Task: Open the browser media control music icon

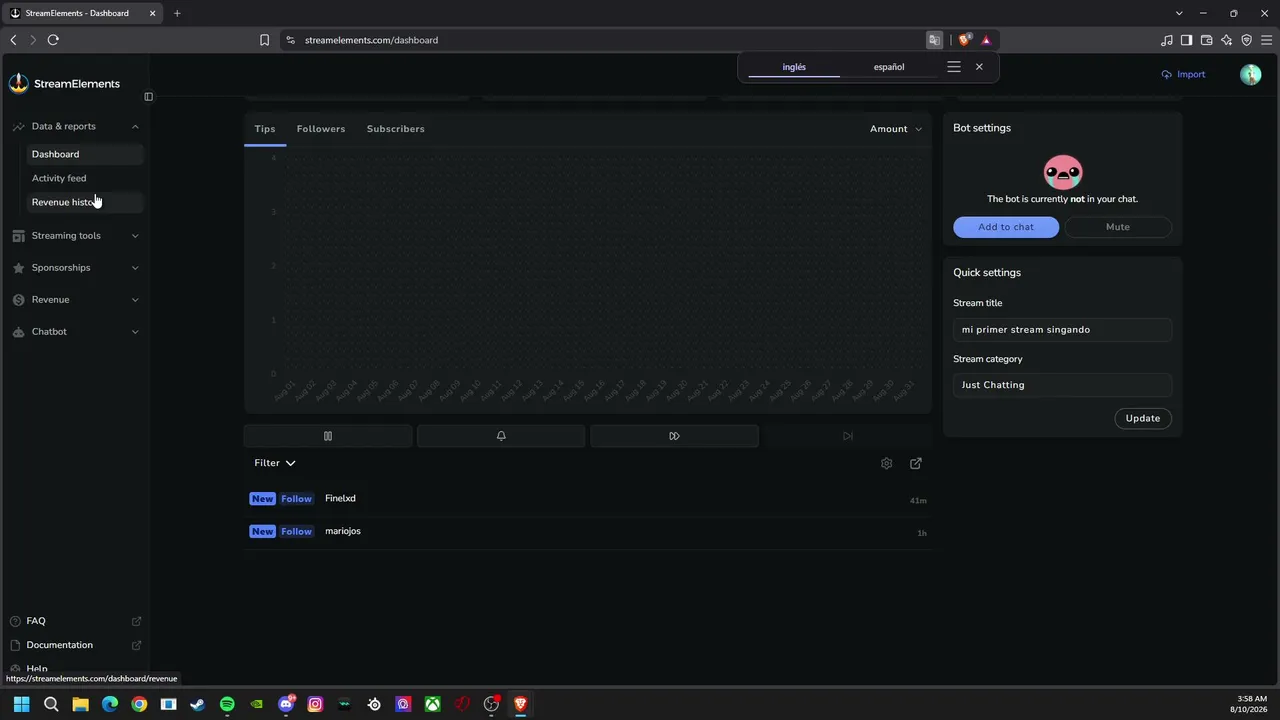Action: [x=1167, y=40]
